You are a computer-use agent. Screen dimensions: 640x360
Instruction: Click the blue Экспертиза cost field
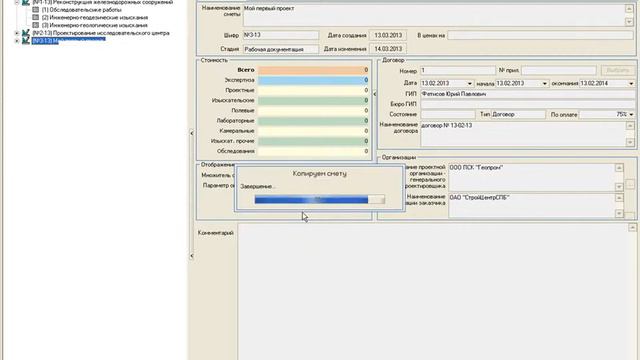pyautogui.click(x=313, y=80)
